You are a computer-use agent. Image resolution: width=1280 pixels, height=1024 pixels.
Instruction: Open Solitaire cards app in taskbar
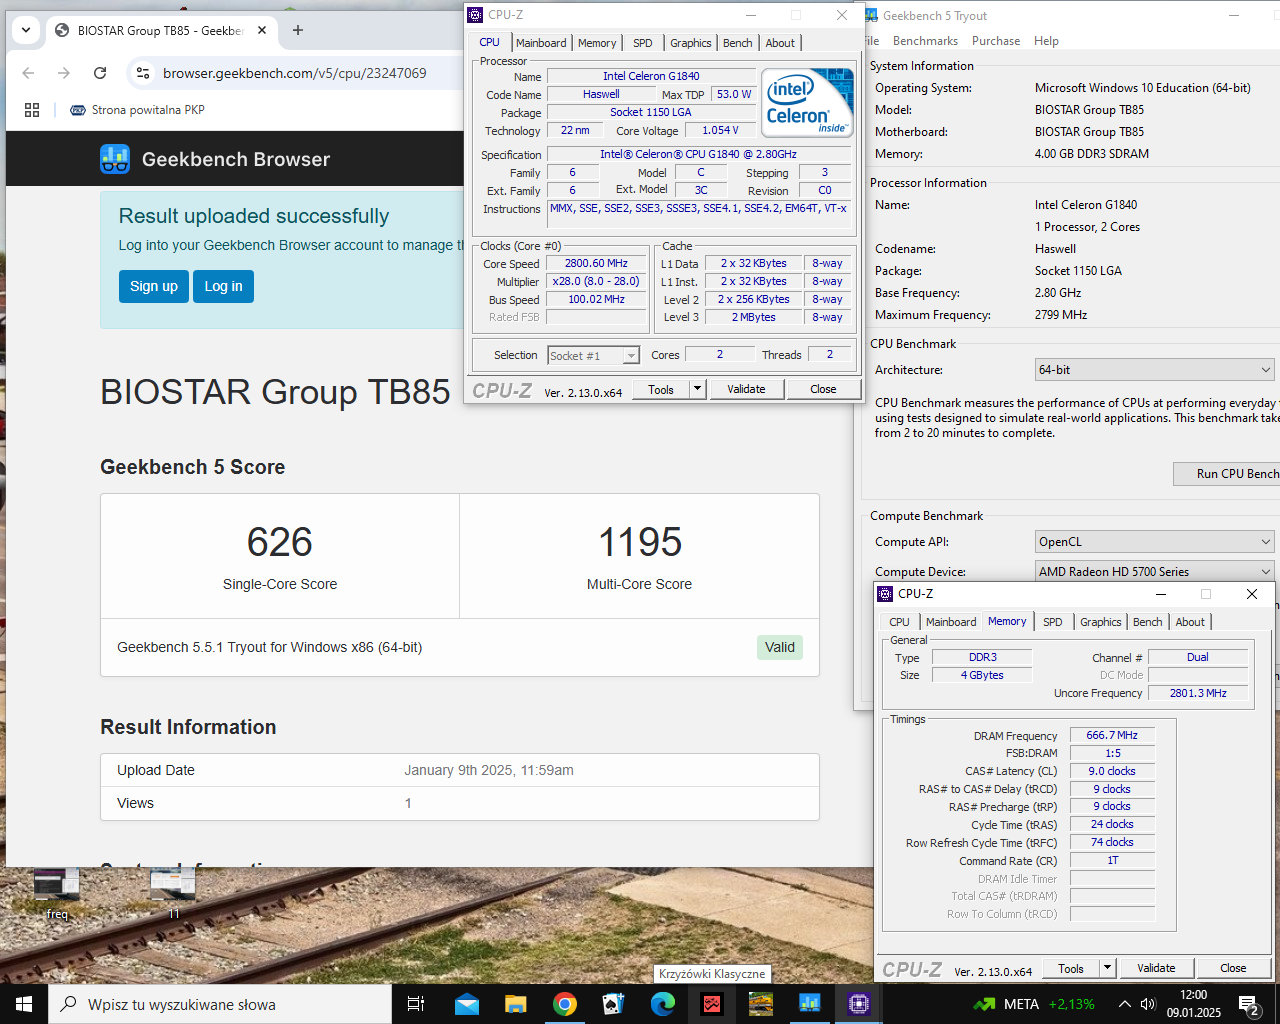[613, 1004]
